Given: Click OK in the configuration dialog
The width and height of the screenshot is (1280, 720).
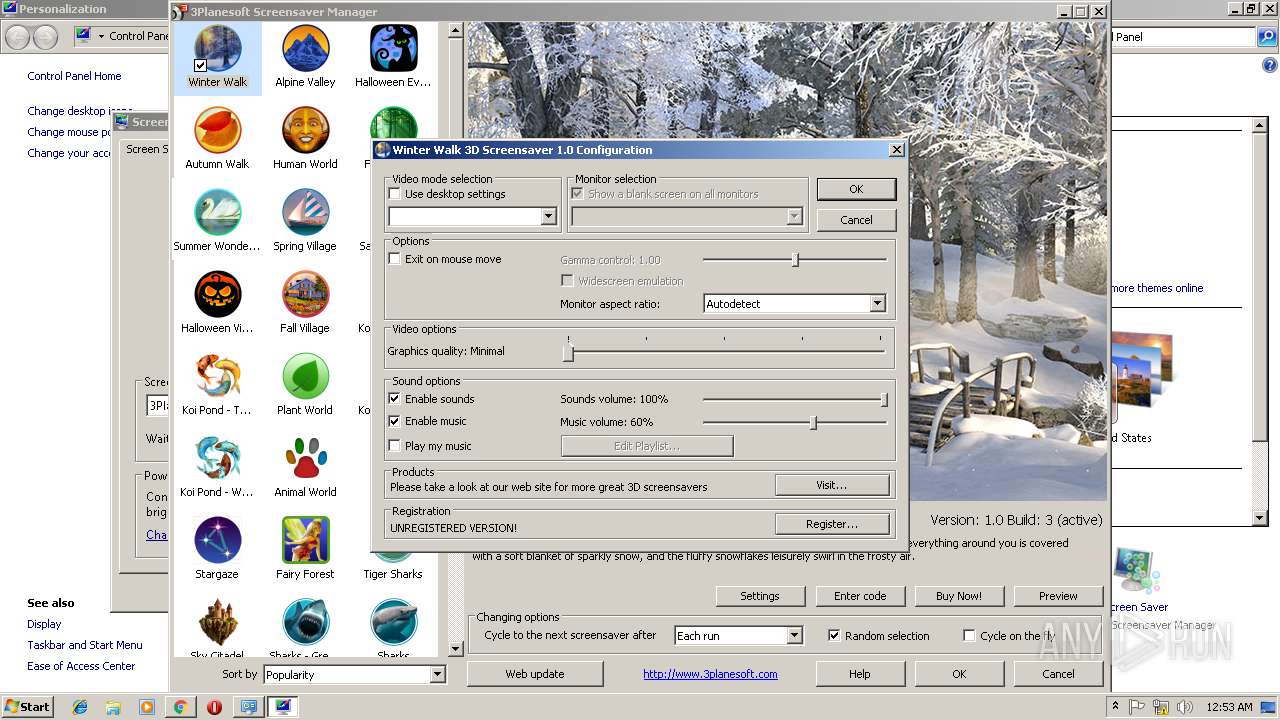Looking at the screenshot, I should tap(856, 189).
